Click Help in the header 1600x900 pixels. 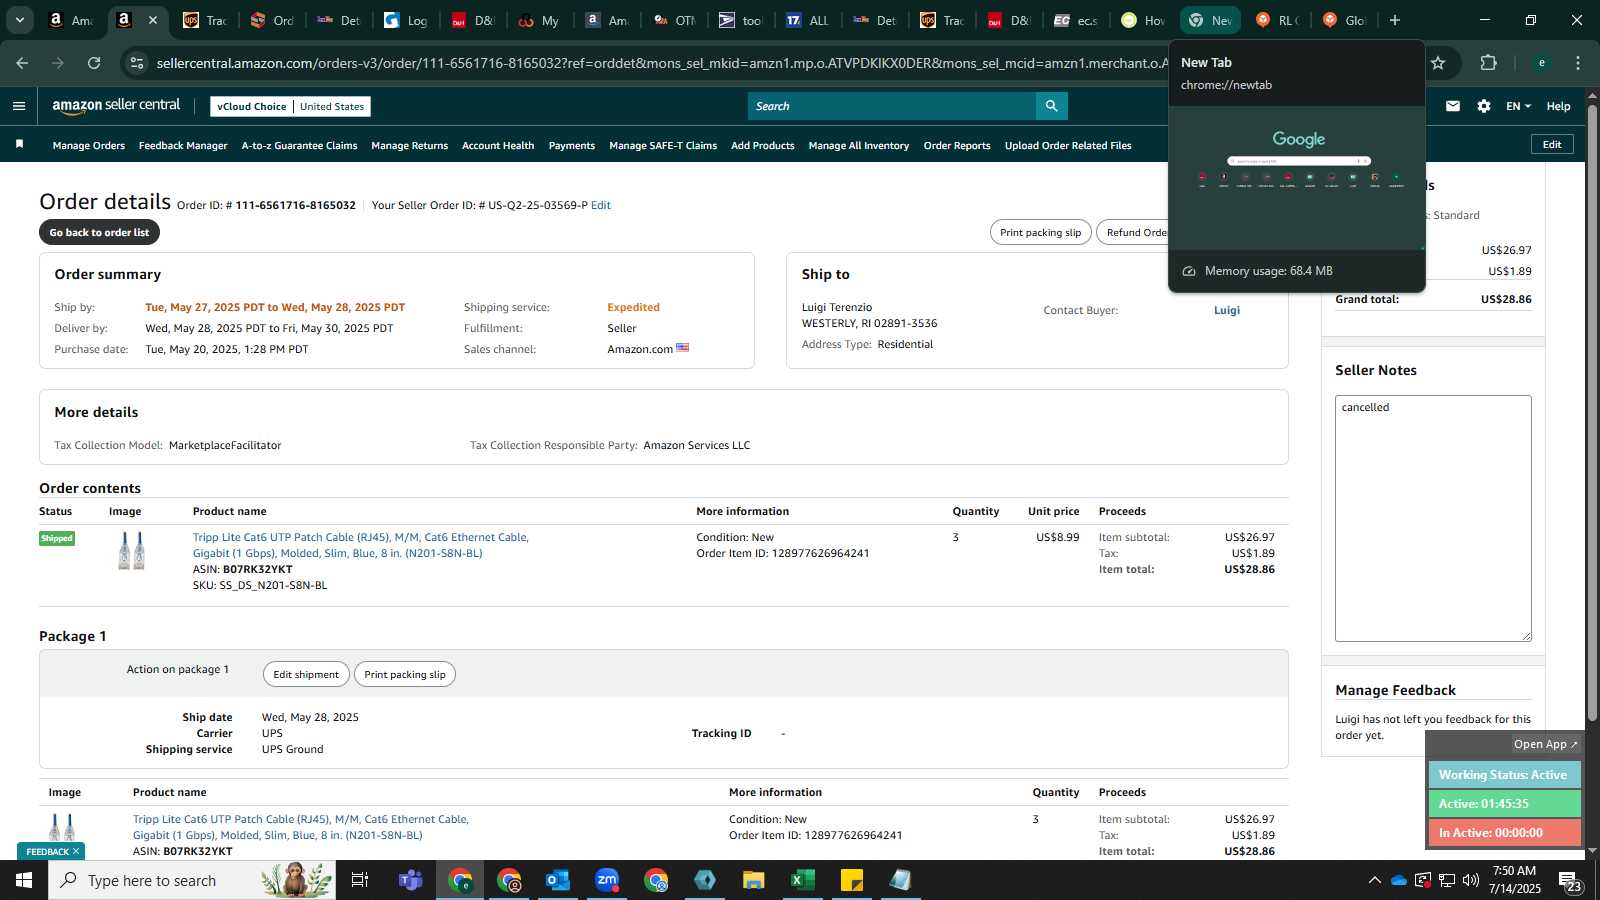coord(1558,106)
